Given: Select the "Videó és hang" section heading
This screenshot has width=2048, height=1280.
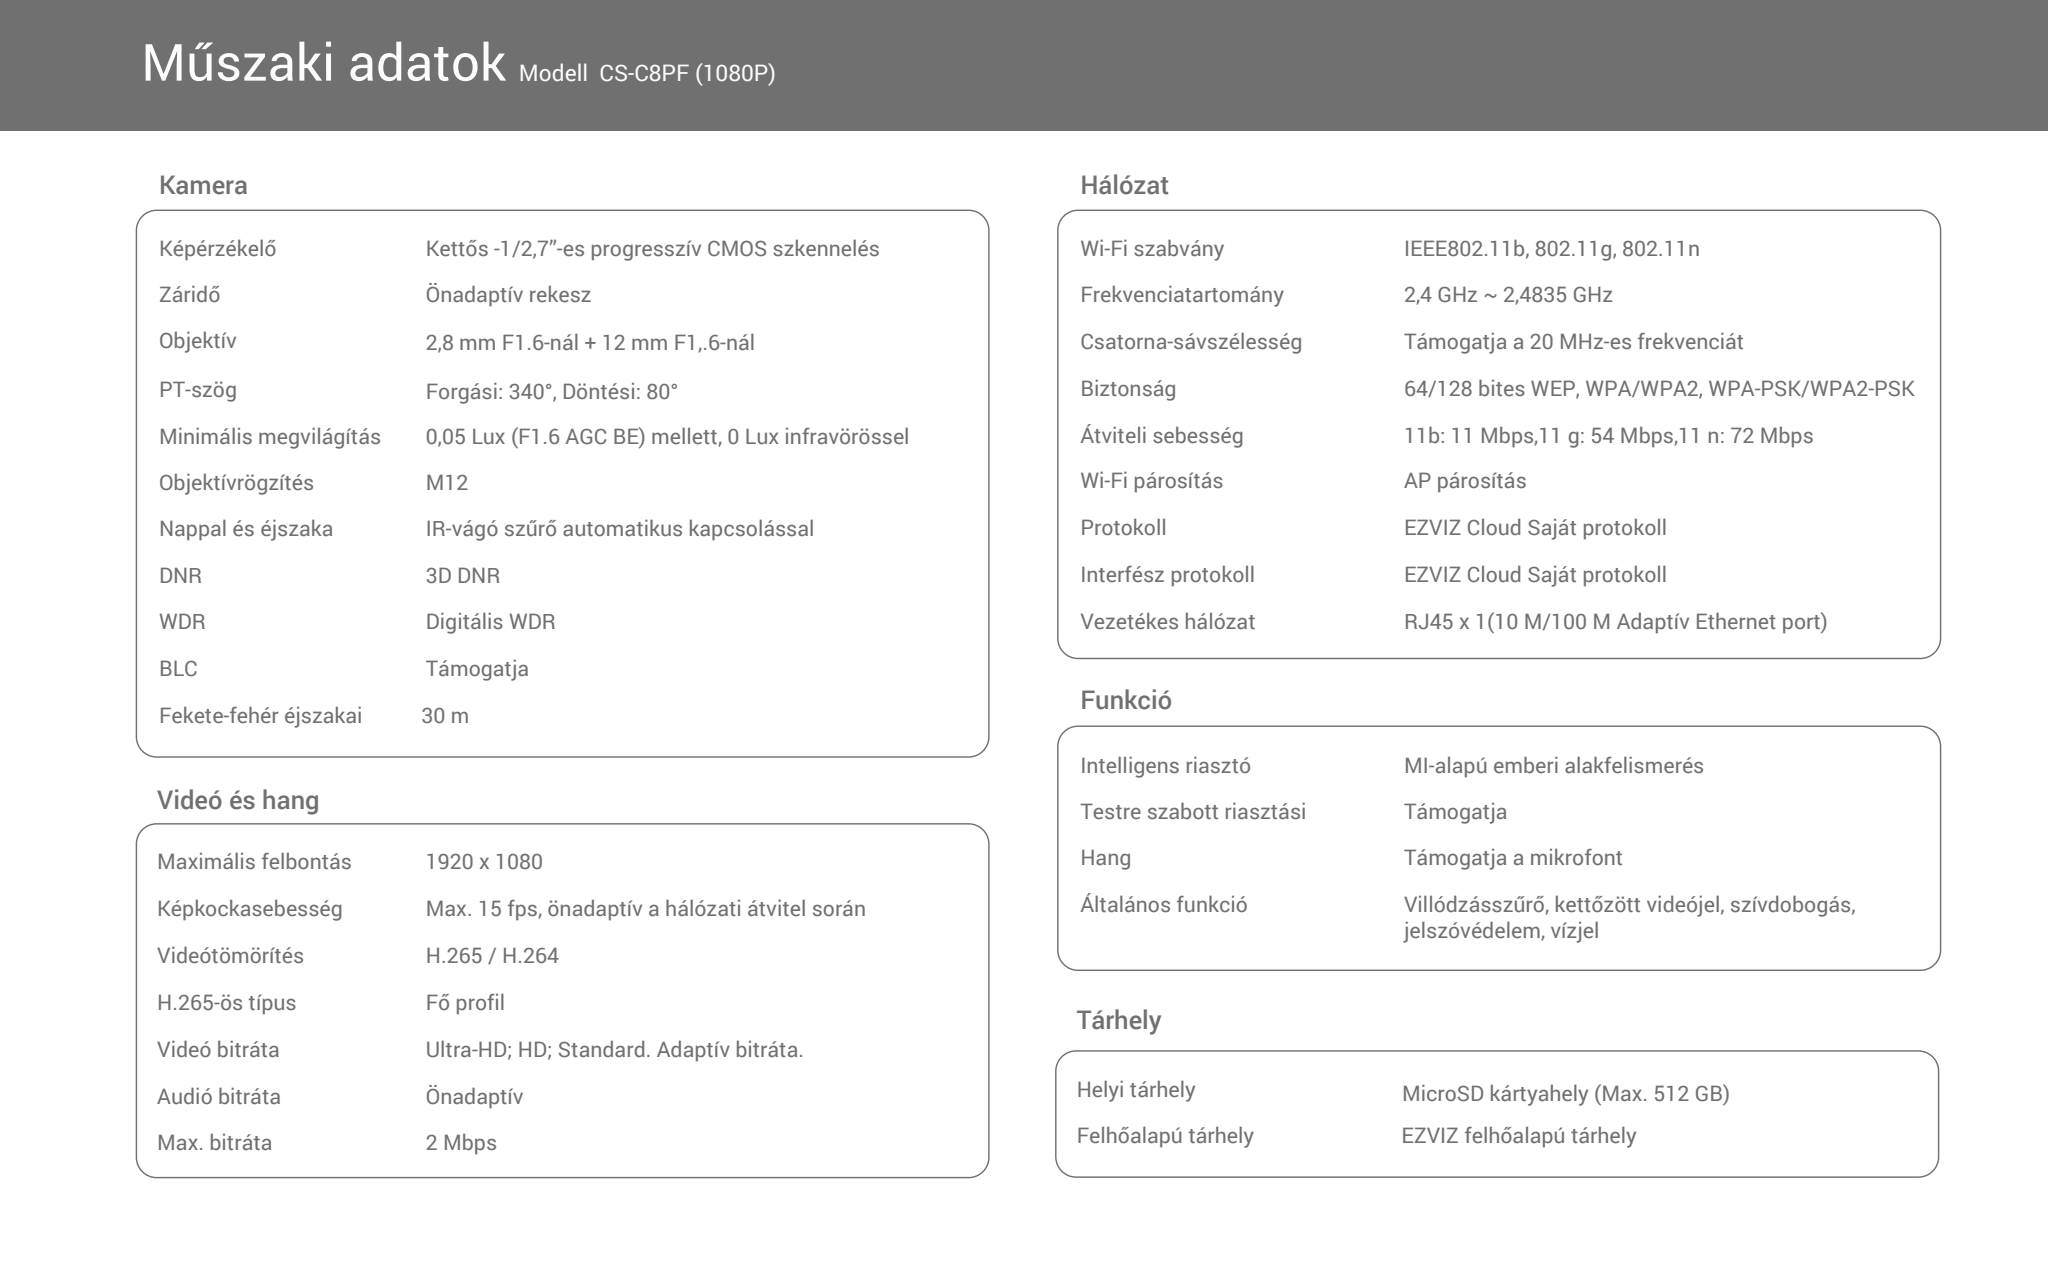Looking at the screenshot, I should pyautogui.click(x=238, y=800).
